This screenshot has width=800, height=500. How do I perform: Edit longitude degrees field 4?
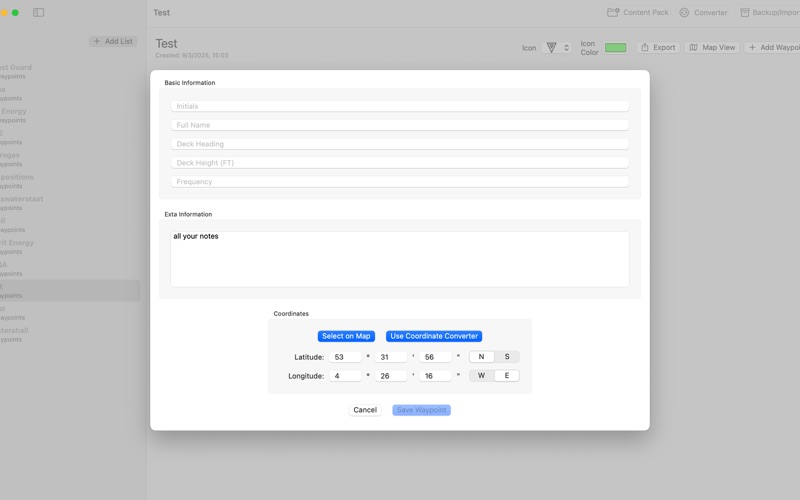click(x=345, y=376)
